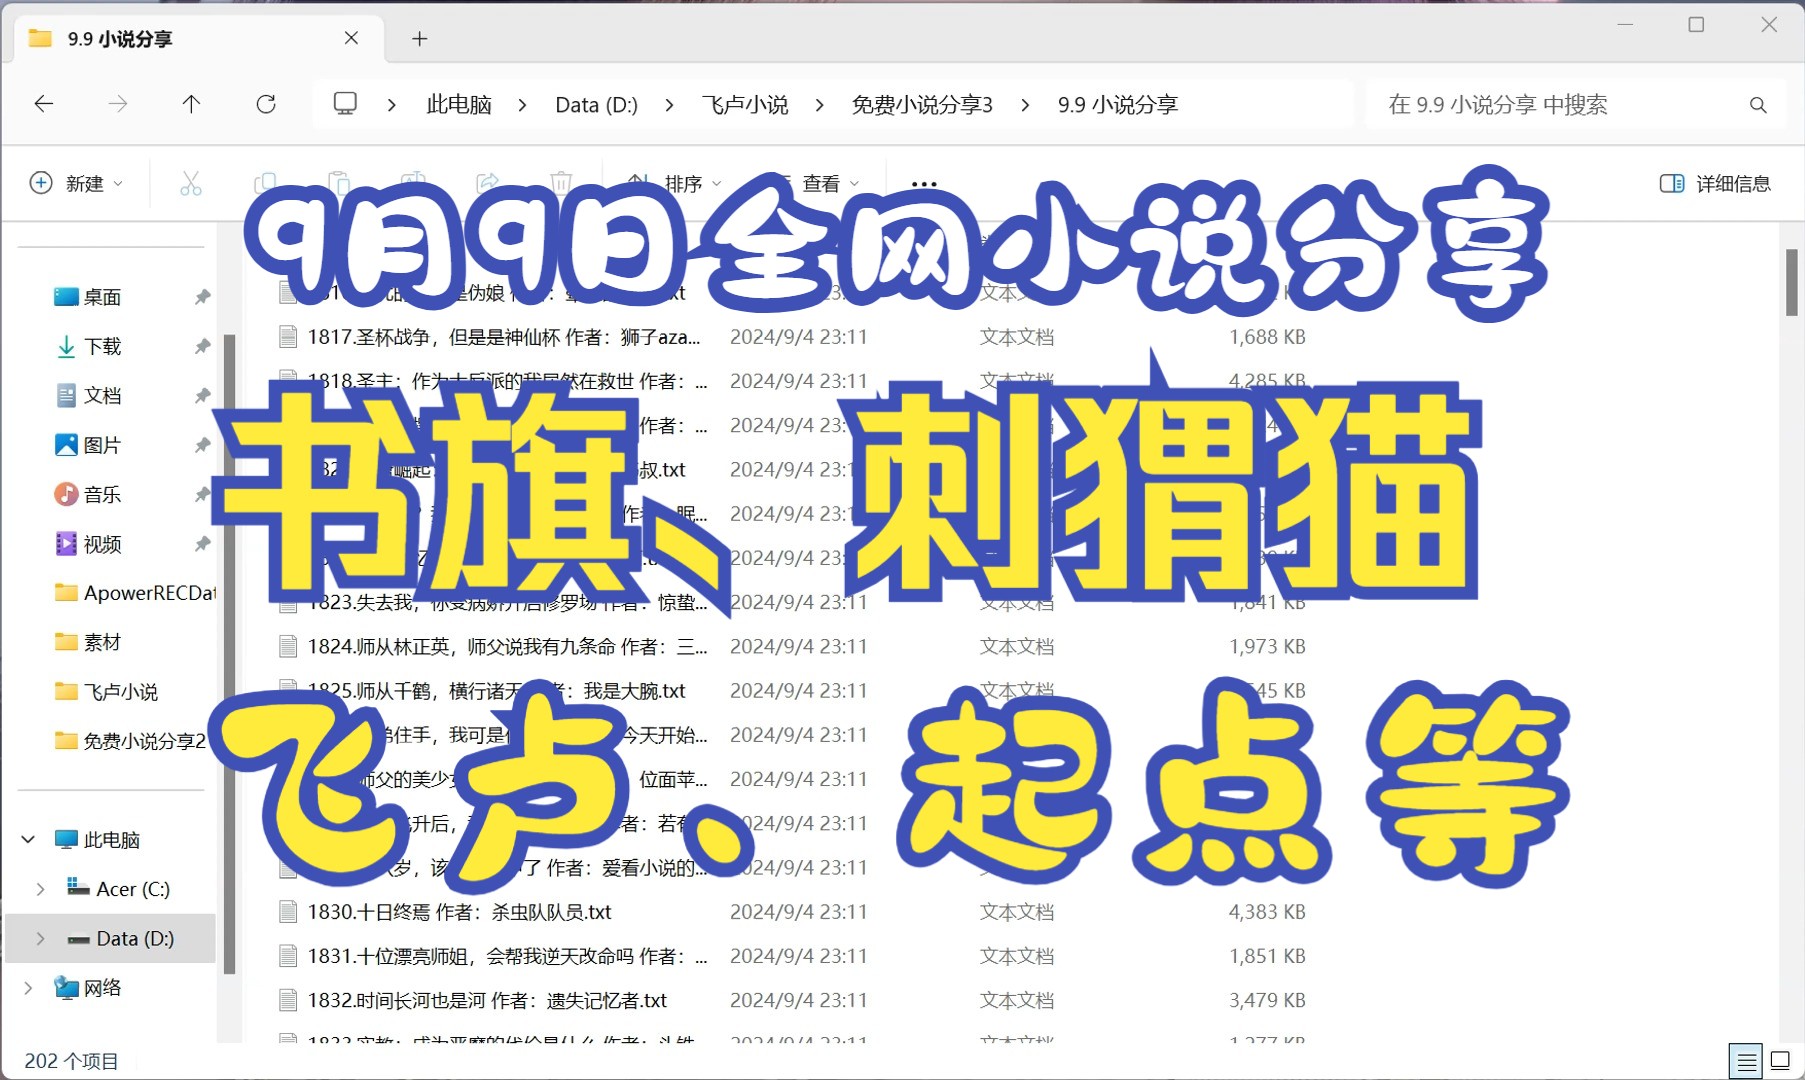Image resolution: width=1805 pixels, height=1080 pixels.
Task: Click the computer icon in address bar
Action: click(345, 104)
